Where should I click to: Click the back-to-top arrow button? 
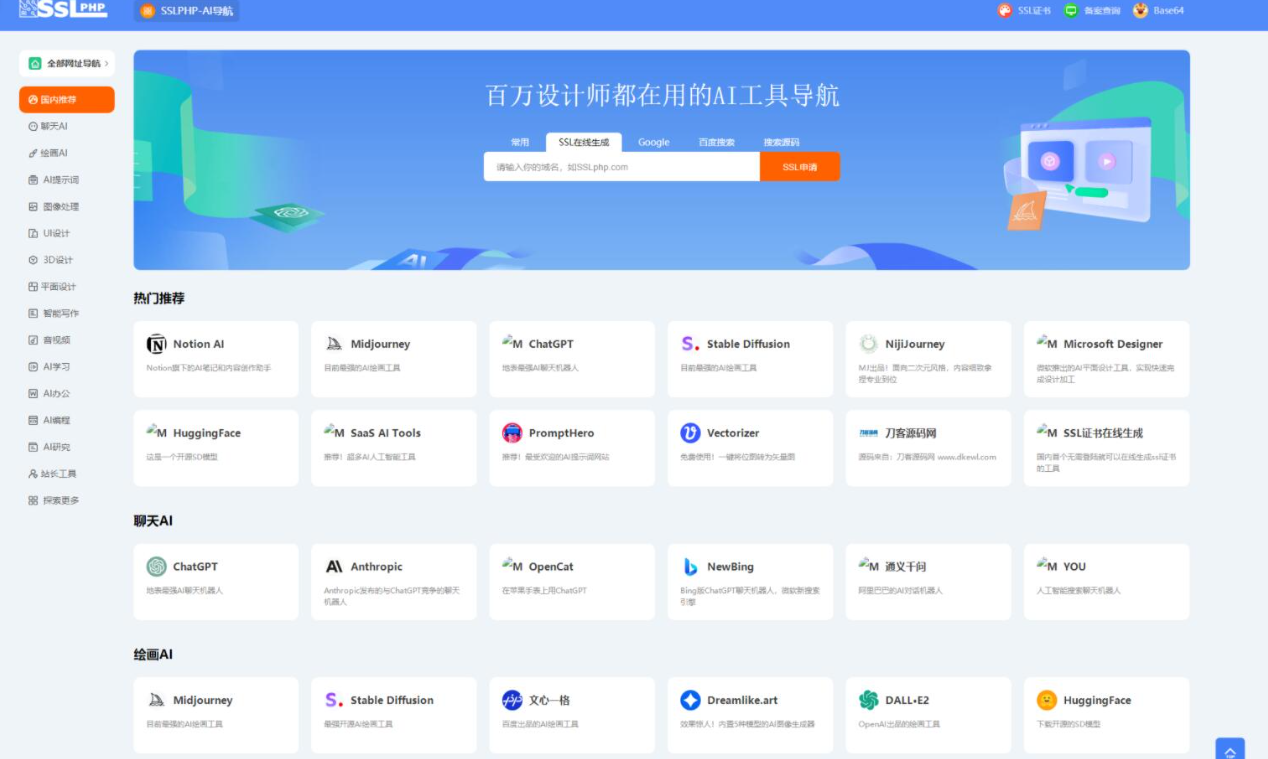click(x=1230, y=749)
